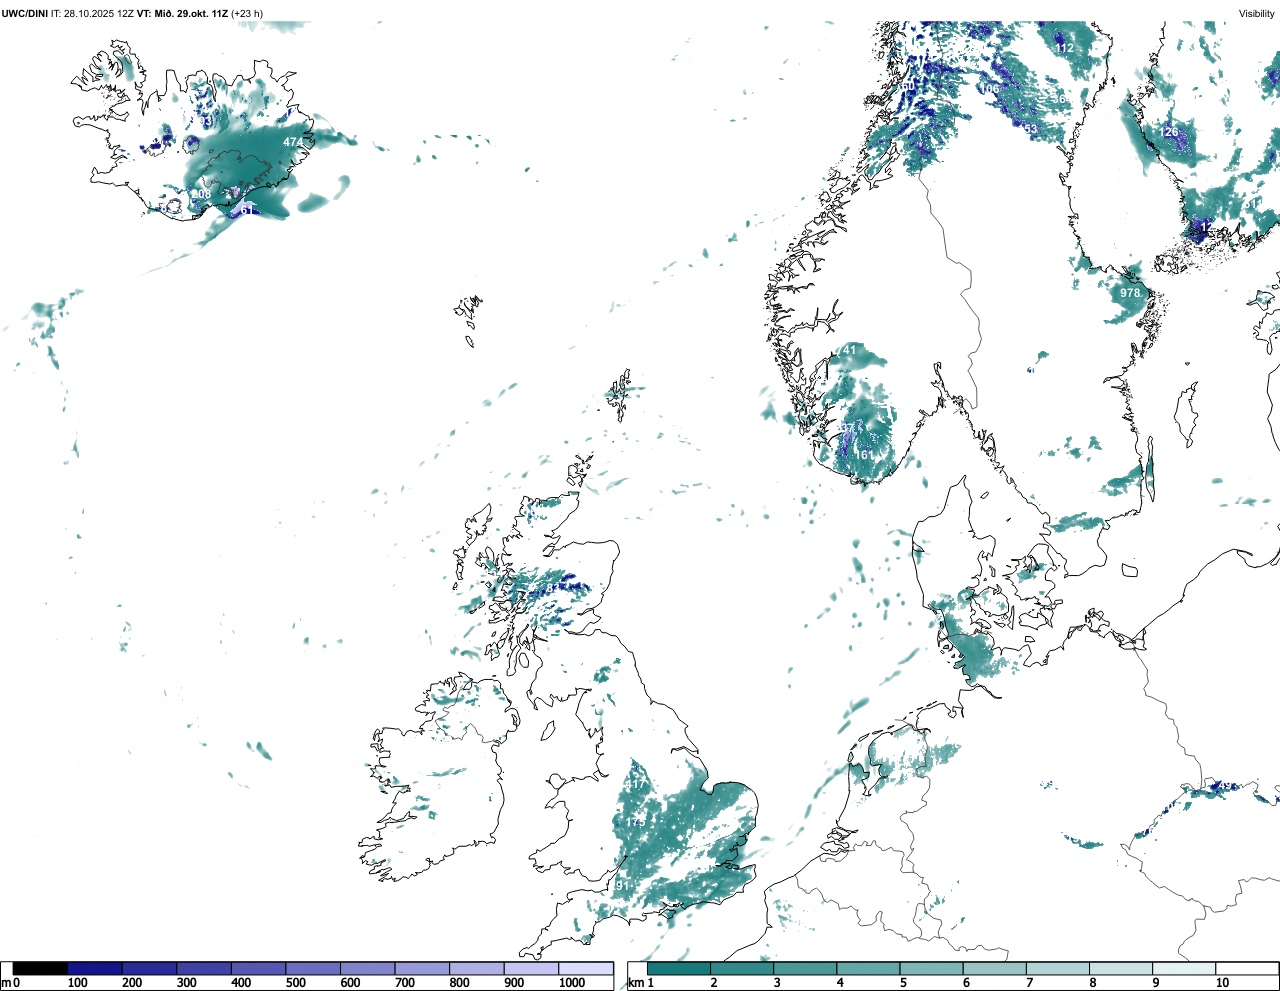Click the '471' visibility value over Iceland
This screenshot has width=1280, height=991.
tap(292, 143)
